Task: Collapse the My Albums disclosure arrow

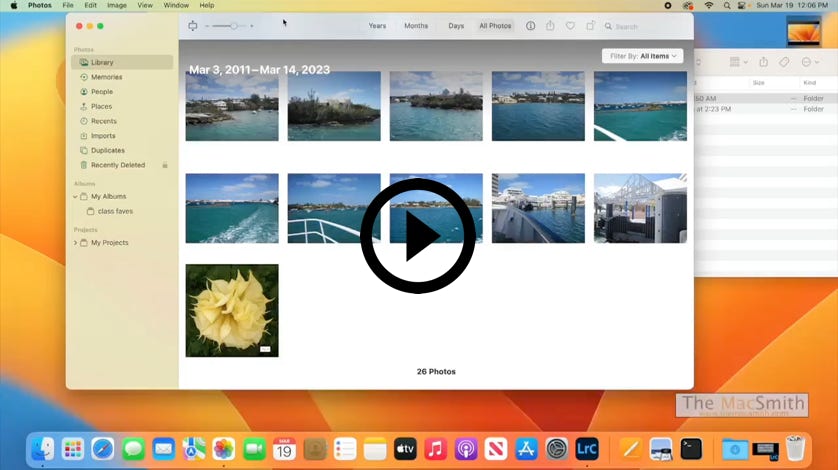Action: point(75,197)
